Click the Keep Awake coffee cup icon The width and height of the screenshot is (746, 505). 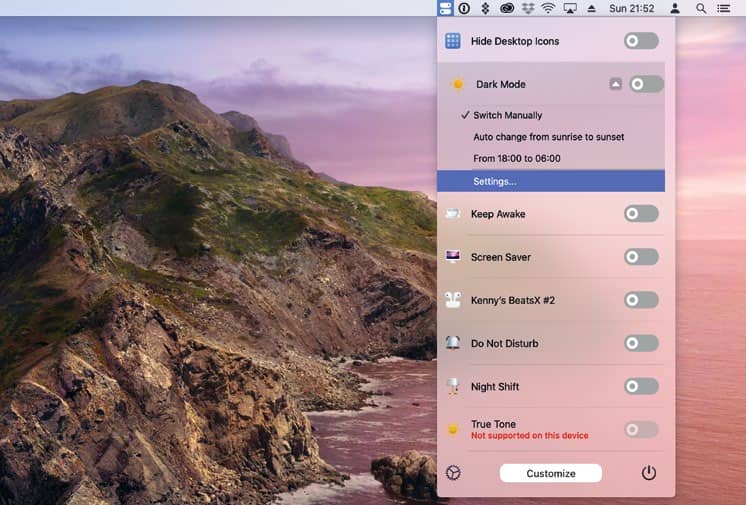[452, 214]
